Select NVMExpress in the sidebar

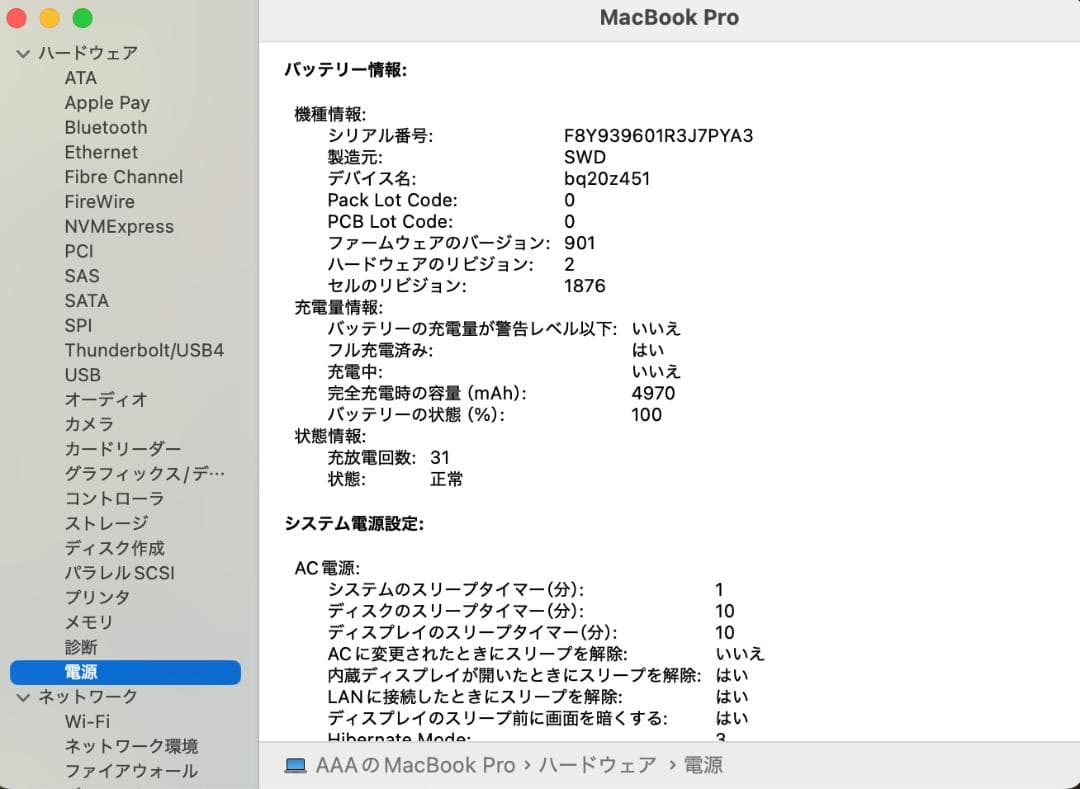coord(117,226)
